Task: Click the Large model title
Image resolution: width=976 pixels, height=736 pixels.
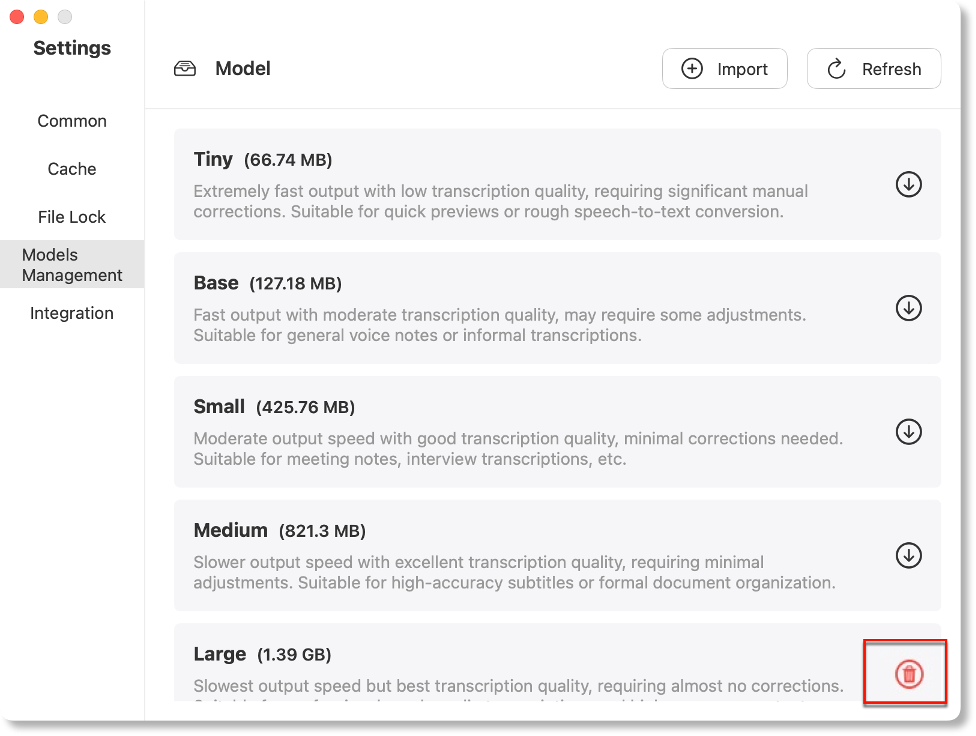Action: pos(219,655)
